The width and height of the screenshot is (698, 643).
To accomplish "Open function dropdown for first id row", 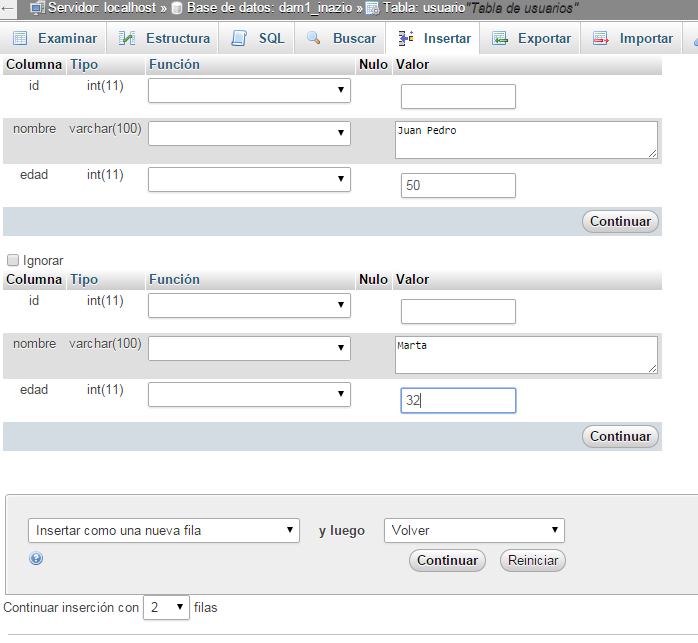I will 249,90.
